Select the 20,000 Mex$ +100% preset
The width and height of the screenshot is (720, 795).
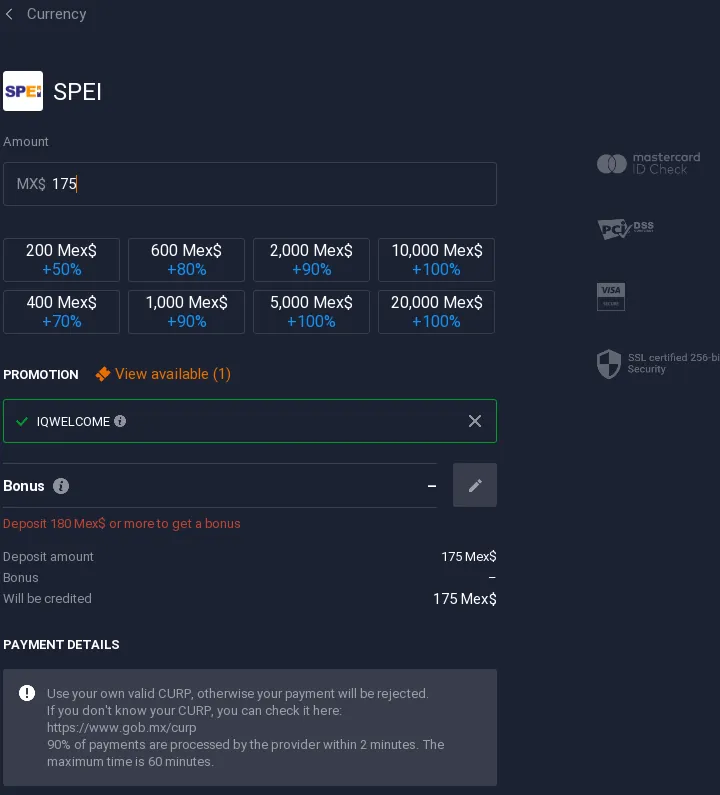437,312
